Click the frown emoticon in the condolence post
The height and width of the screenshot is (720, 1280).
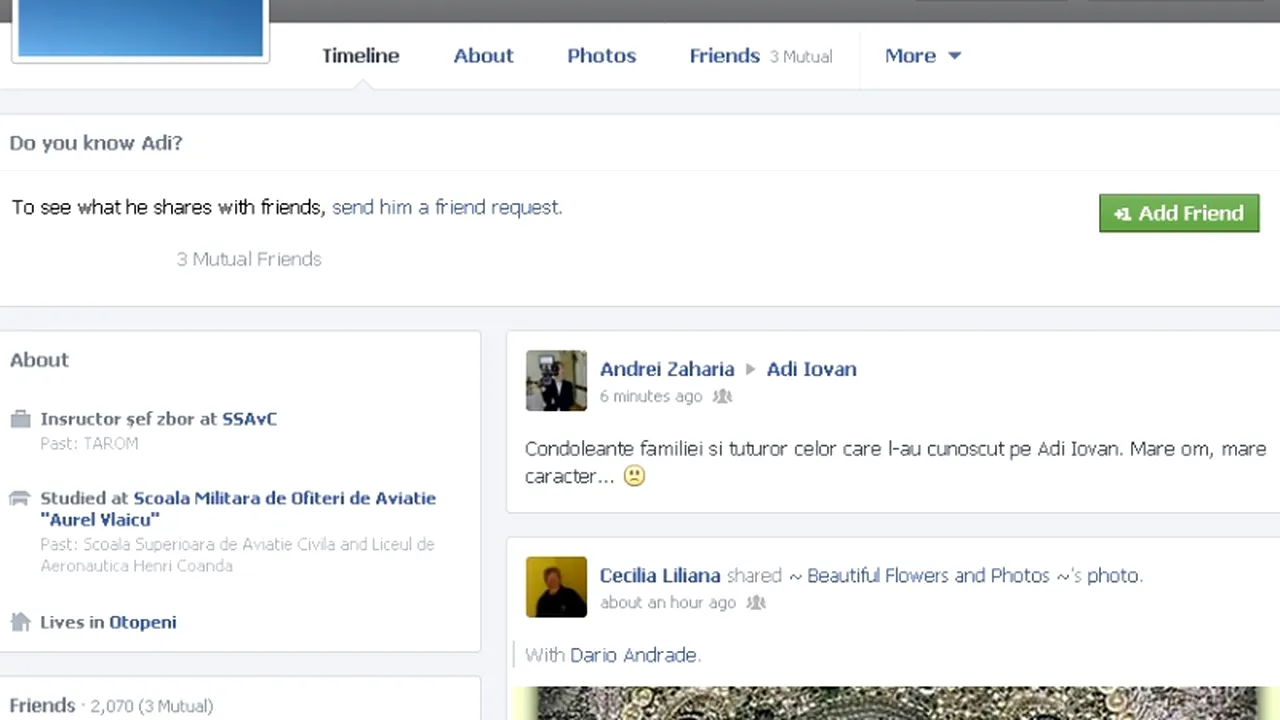point(634,476)
